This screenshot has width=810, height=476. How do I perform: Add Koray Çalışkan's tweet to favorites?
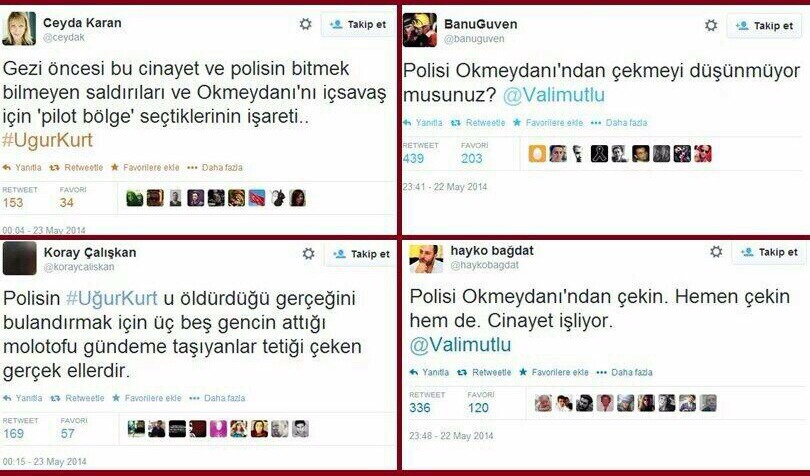[147, 398]
